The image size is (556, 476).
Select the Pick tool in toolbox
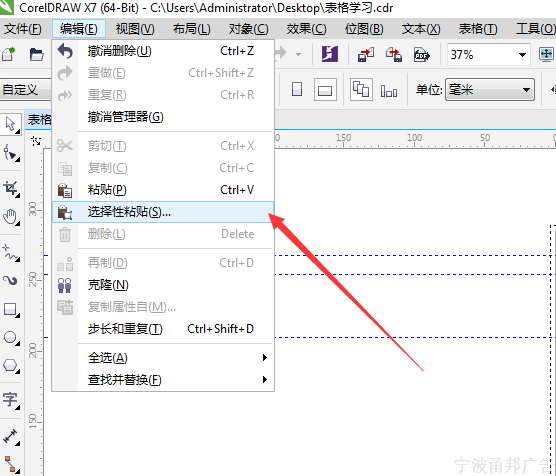pos(11,124)
